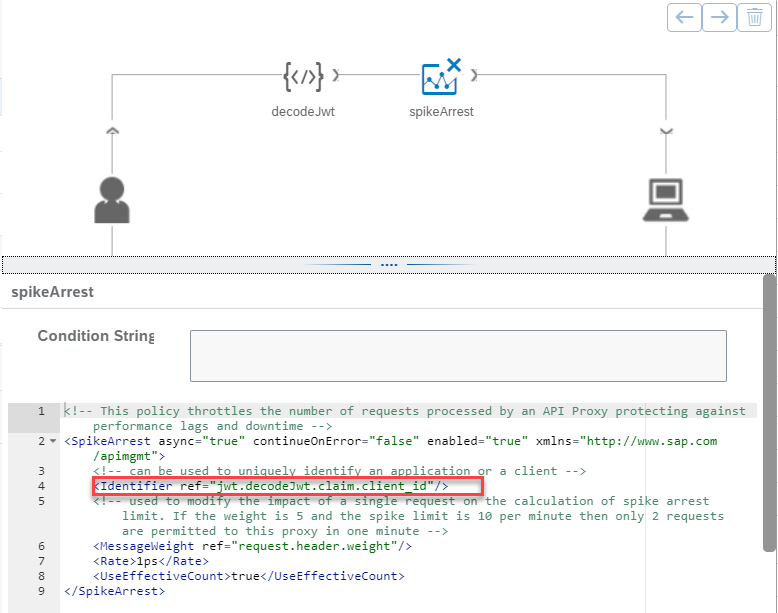The height and width of the screenshot is (613, 778).
Task: Click 'This policy throttles' comment line
Action: [x=405, y=418]
